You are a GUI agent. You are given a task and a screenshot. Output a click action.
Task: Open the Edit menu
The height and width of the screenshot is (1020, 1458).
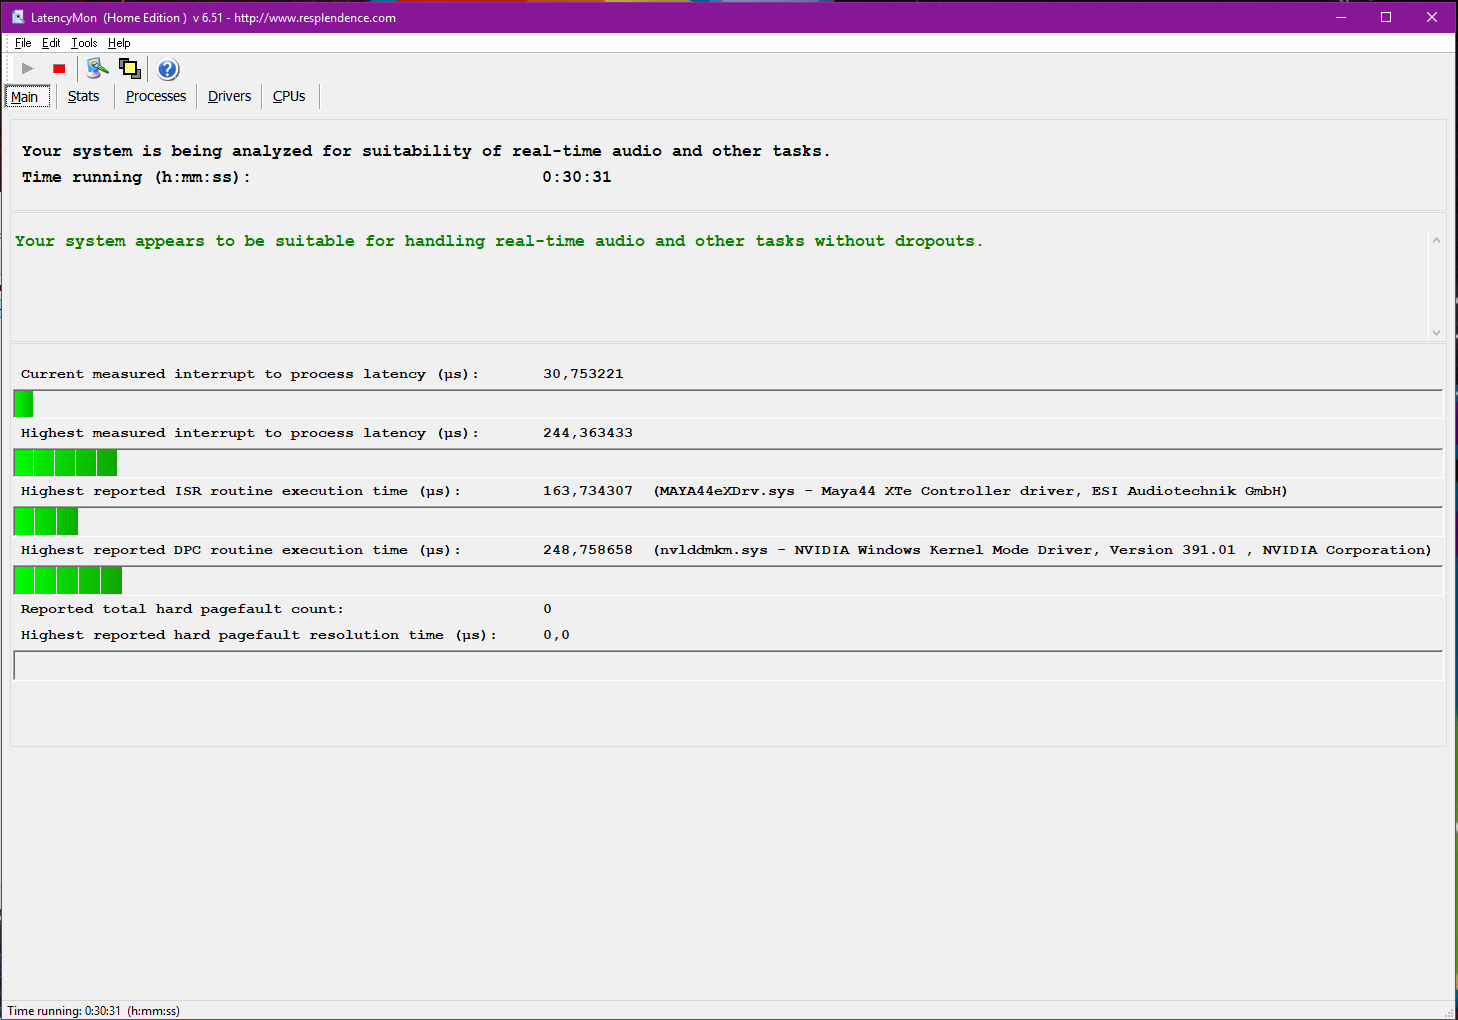(x=51, y=43)
